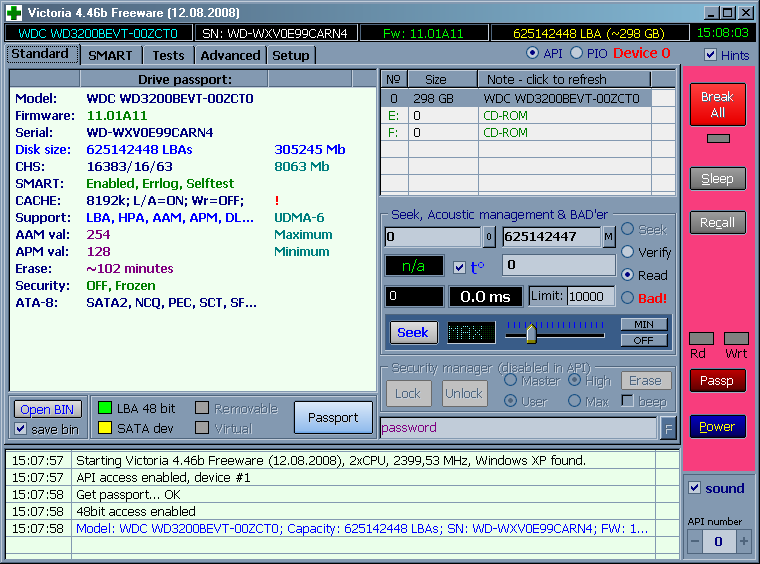Switch to the Tests tab
This screenshot has width=760, height=564.
tap(169, 55)
